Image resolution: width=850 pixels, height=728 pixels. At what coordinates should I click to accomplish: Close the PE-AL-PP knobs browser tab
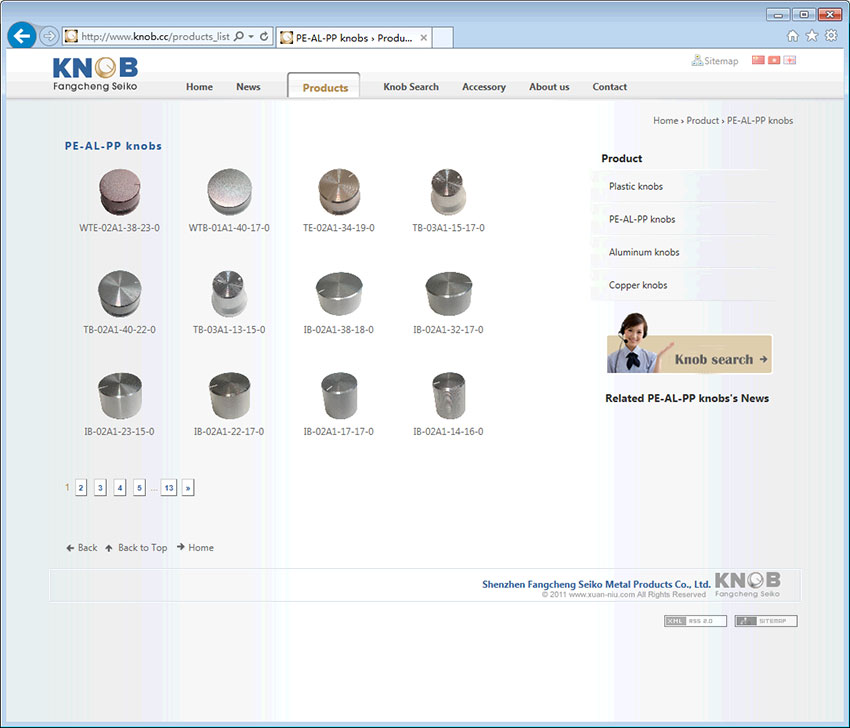[x=424, y=38]
